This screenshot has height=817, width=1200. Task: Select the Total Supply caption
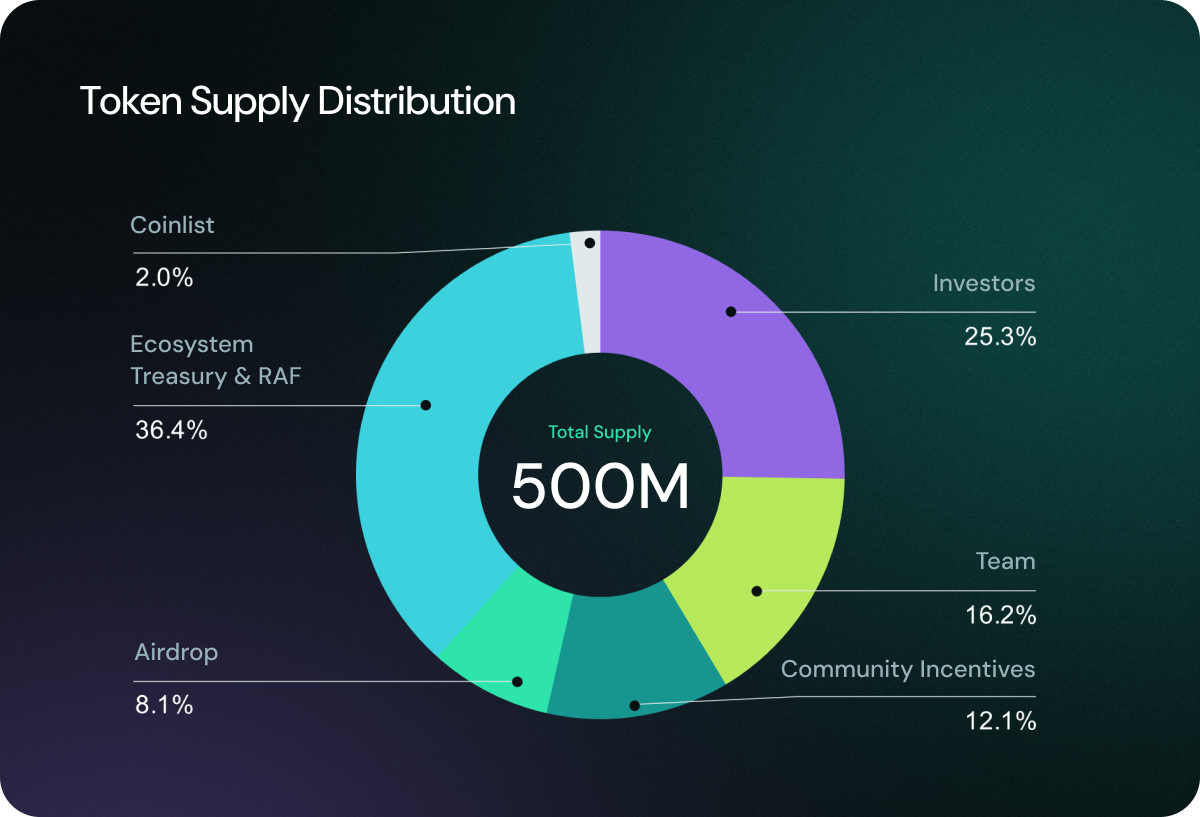pos(601,432)
